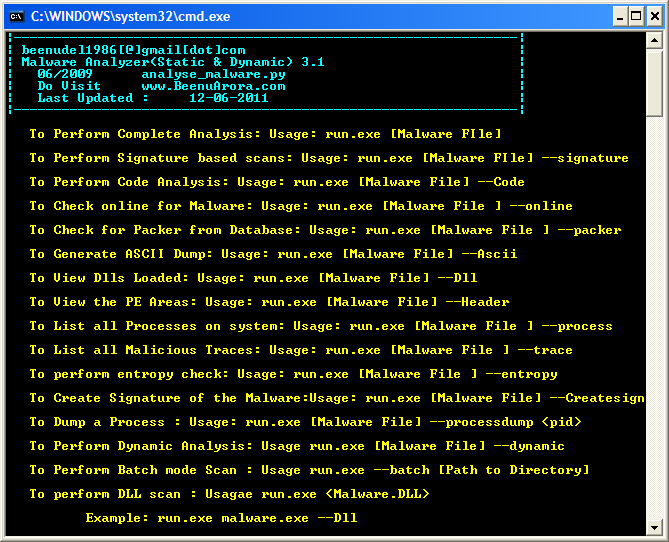Viewport: 669px width, 542px height.
Task: Click the cmd.exe icon in the title bar
Action: tap(17, 17)
